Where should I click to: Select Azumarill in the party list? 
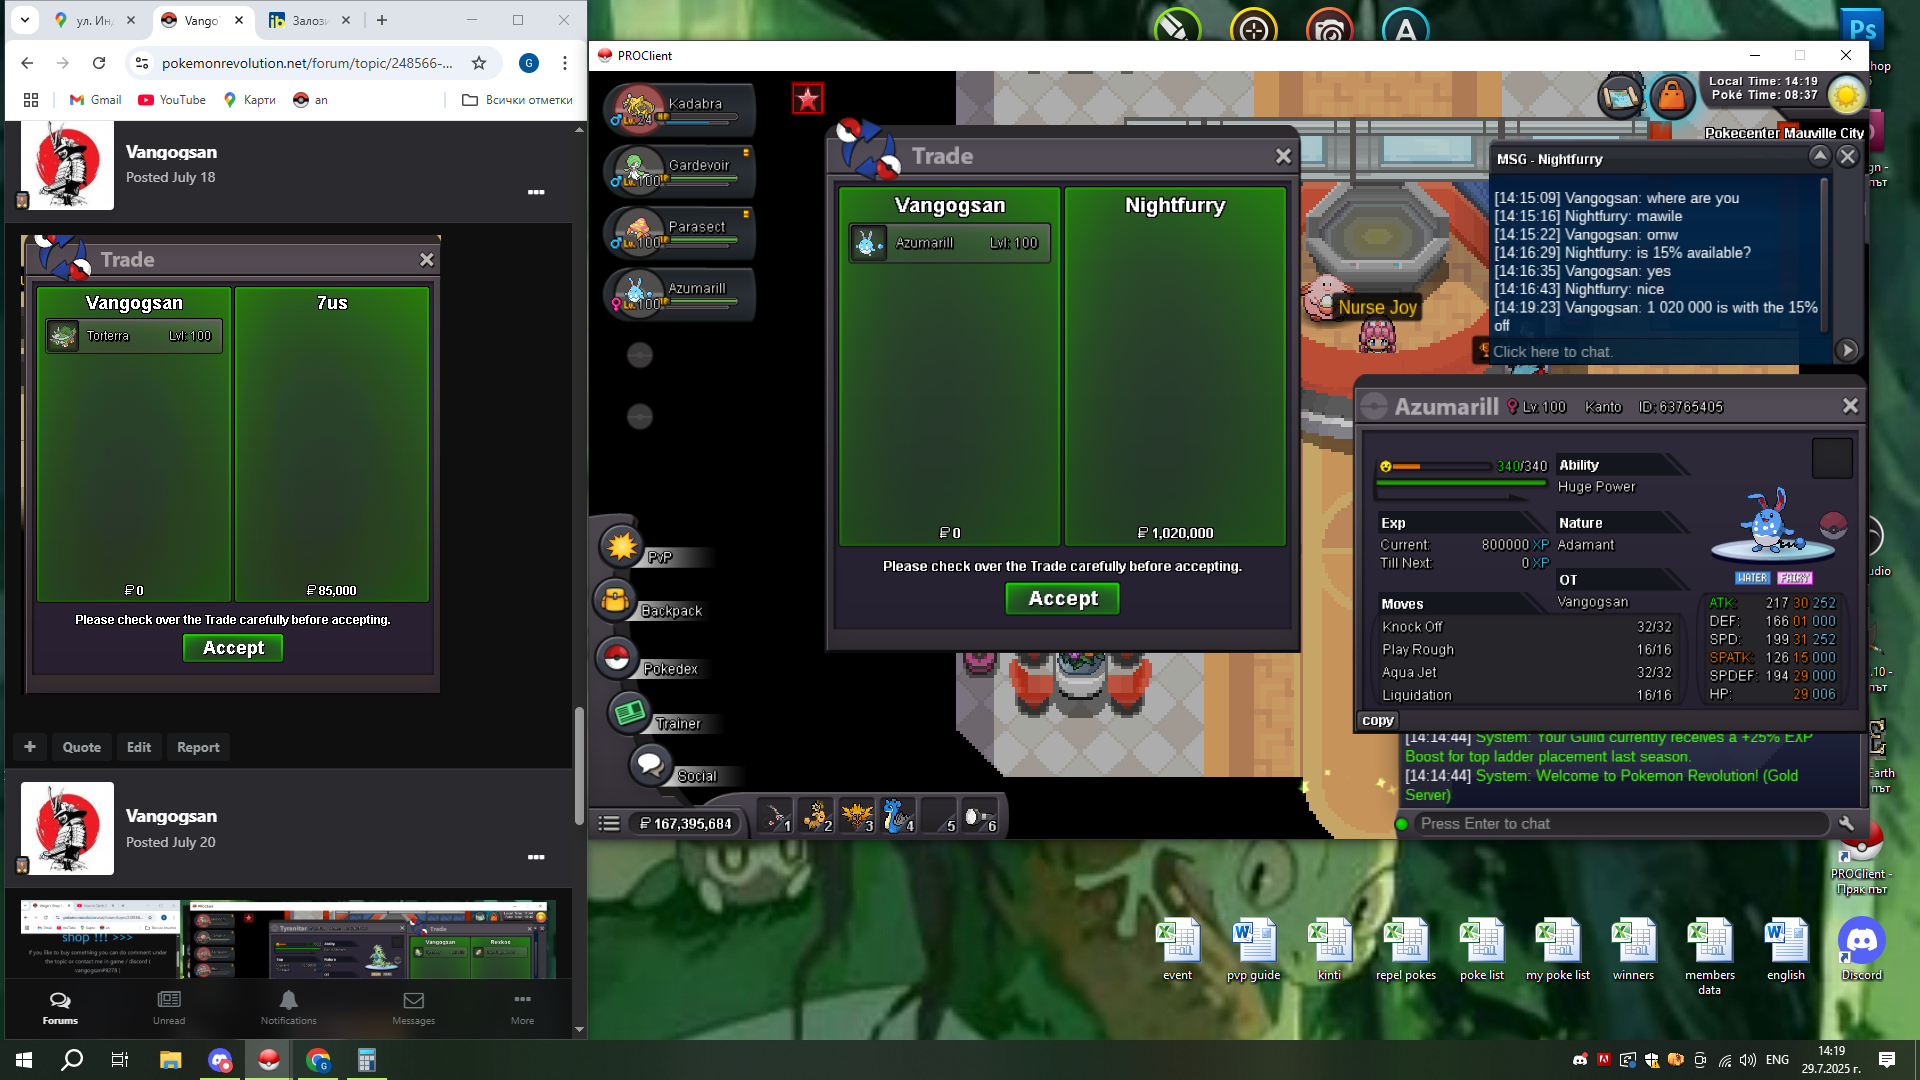tap(679, 294)
